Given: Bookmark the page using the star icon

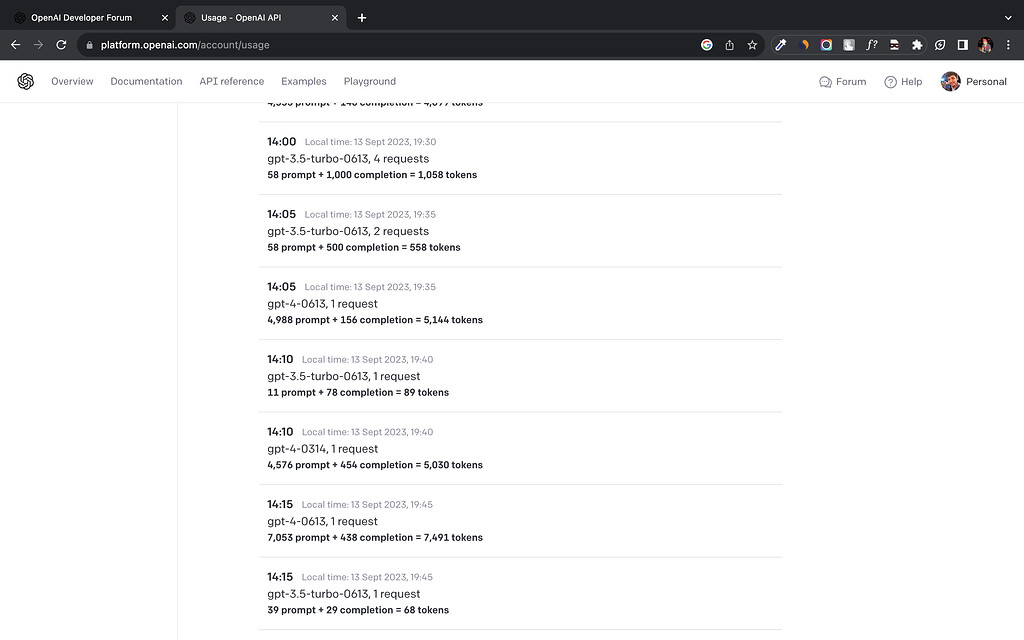Looking at the screenshot, I should (752, 45).
